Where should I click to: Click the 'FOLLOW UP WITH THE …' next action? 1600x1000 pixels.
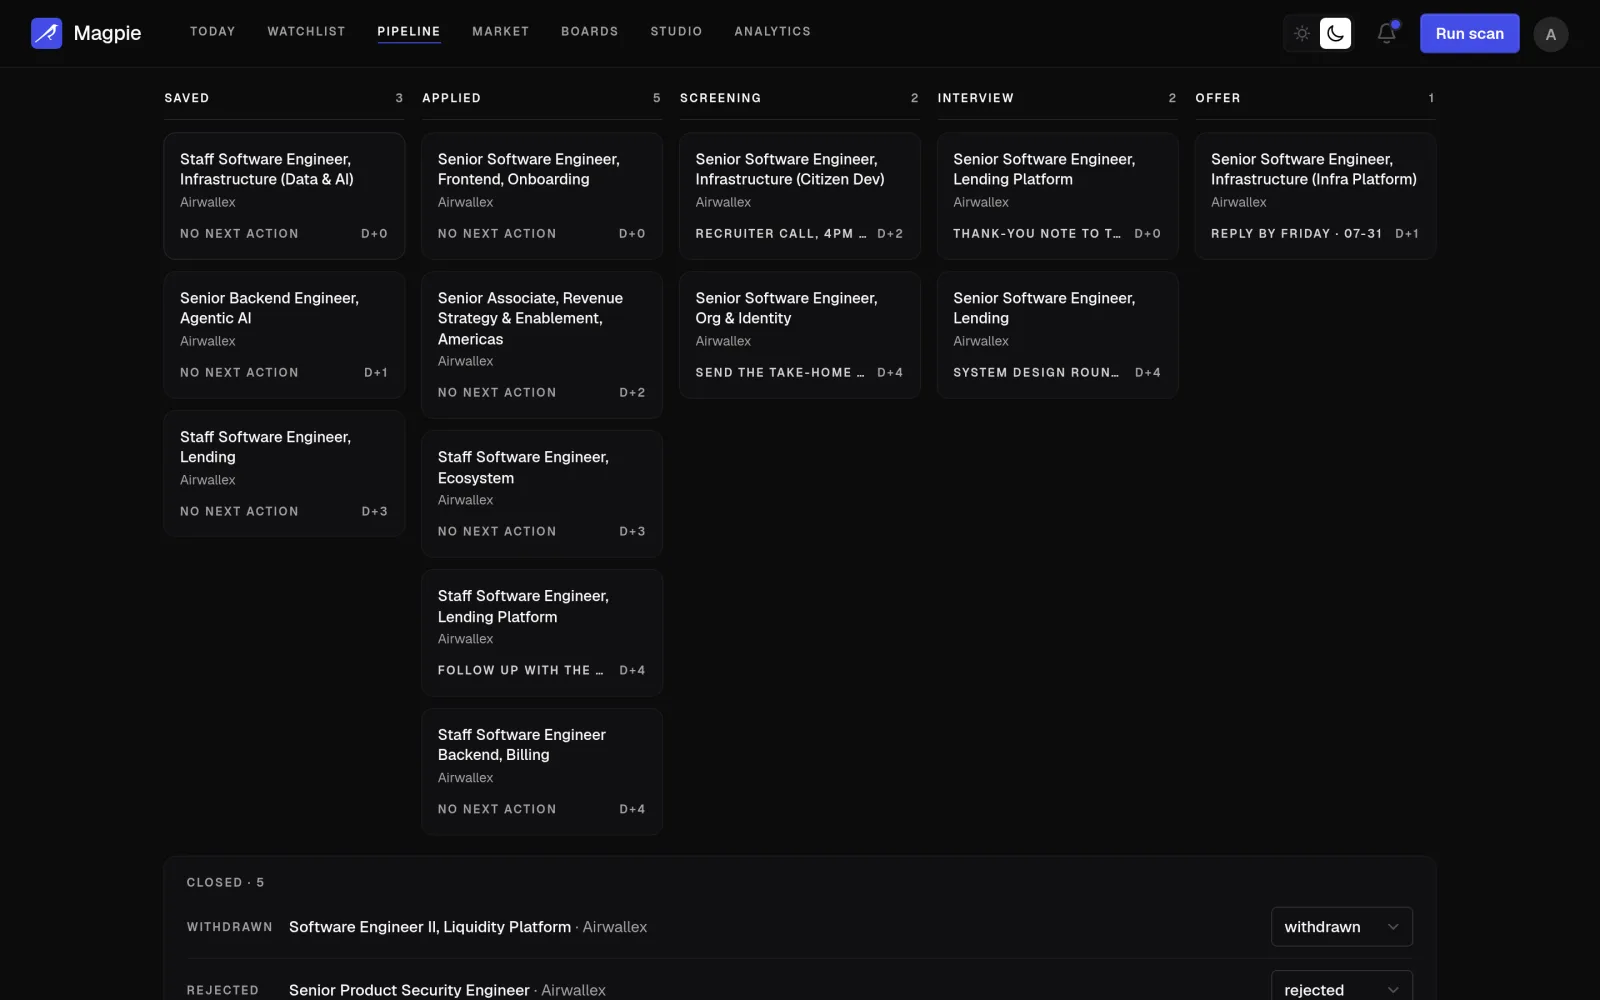(x=521, y=671)
